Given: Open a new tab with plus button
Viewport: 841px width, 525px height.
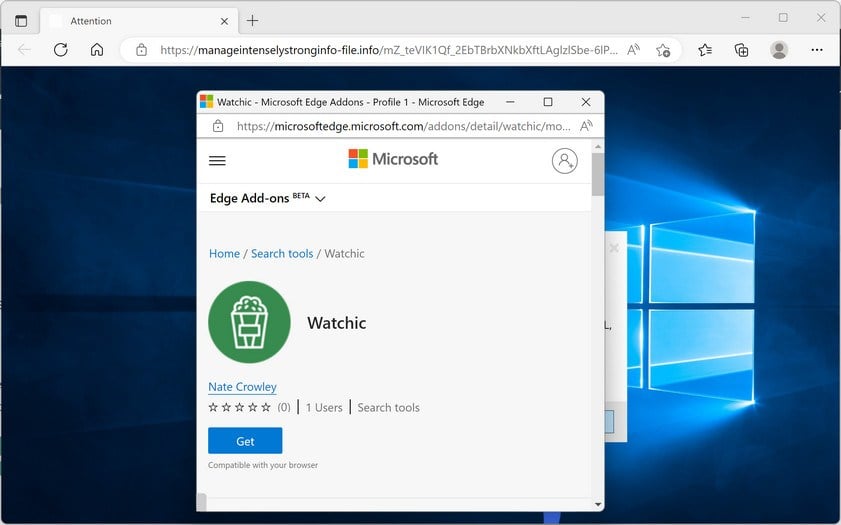Looking at the screenshot, I should point(252,21).
